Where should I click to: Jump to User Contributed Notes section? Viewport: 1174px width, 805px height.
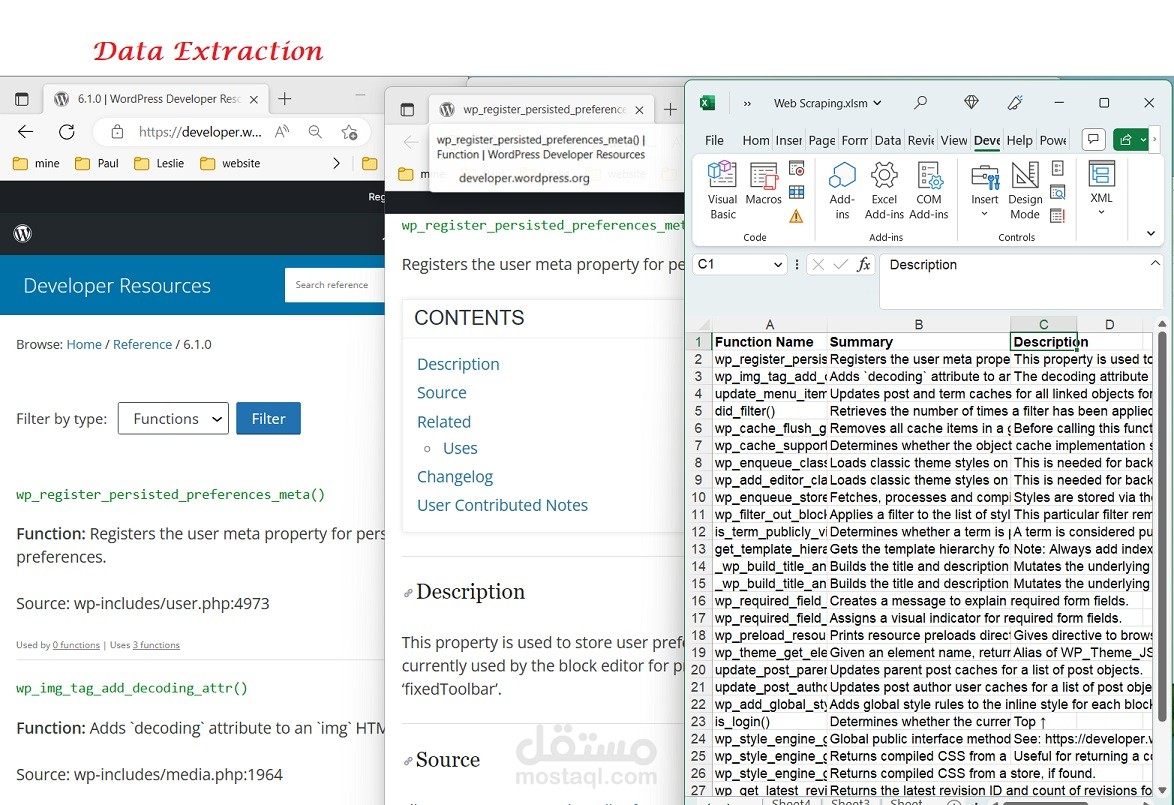[x=502, y=505]
